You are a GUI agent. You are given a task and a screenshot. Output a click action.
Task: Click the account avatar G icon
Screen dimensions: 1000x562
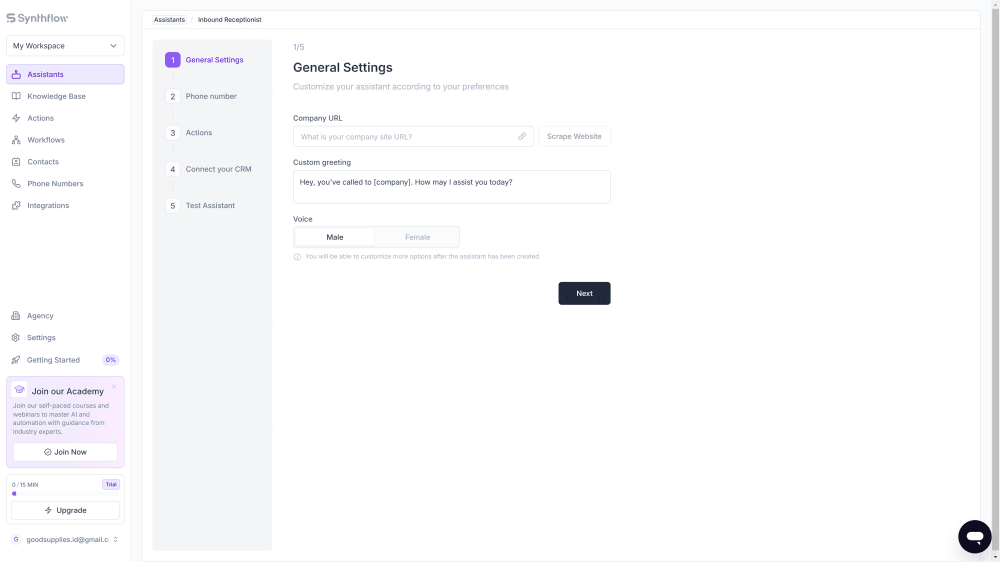click(x=16, y=540)
